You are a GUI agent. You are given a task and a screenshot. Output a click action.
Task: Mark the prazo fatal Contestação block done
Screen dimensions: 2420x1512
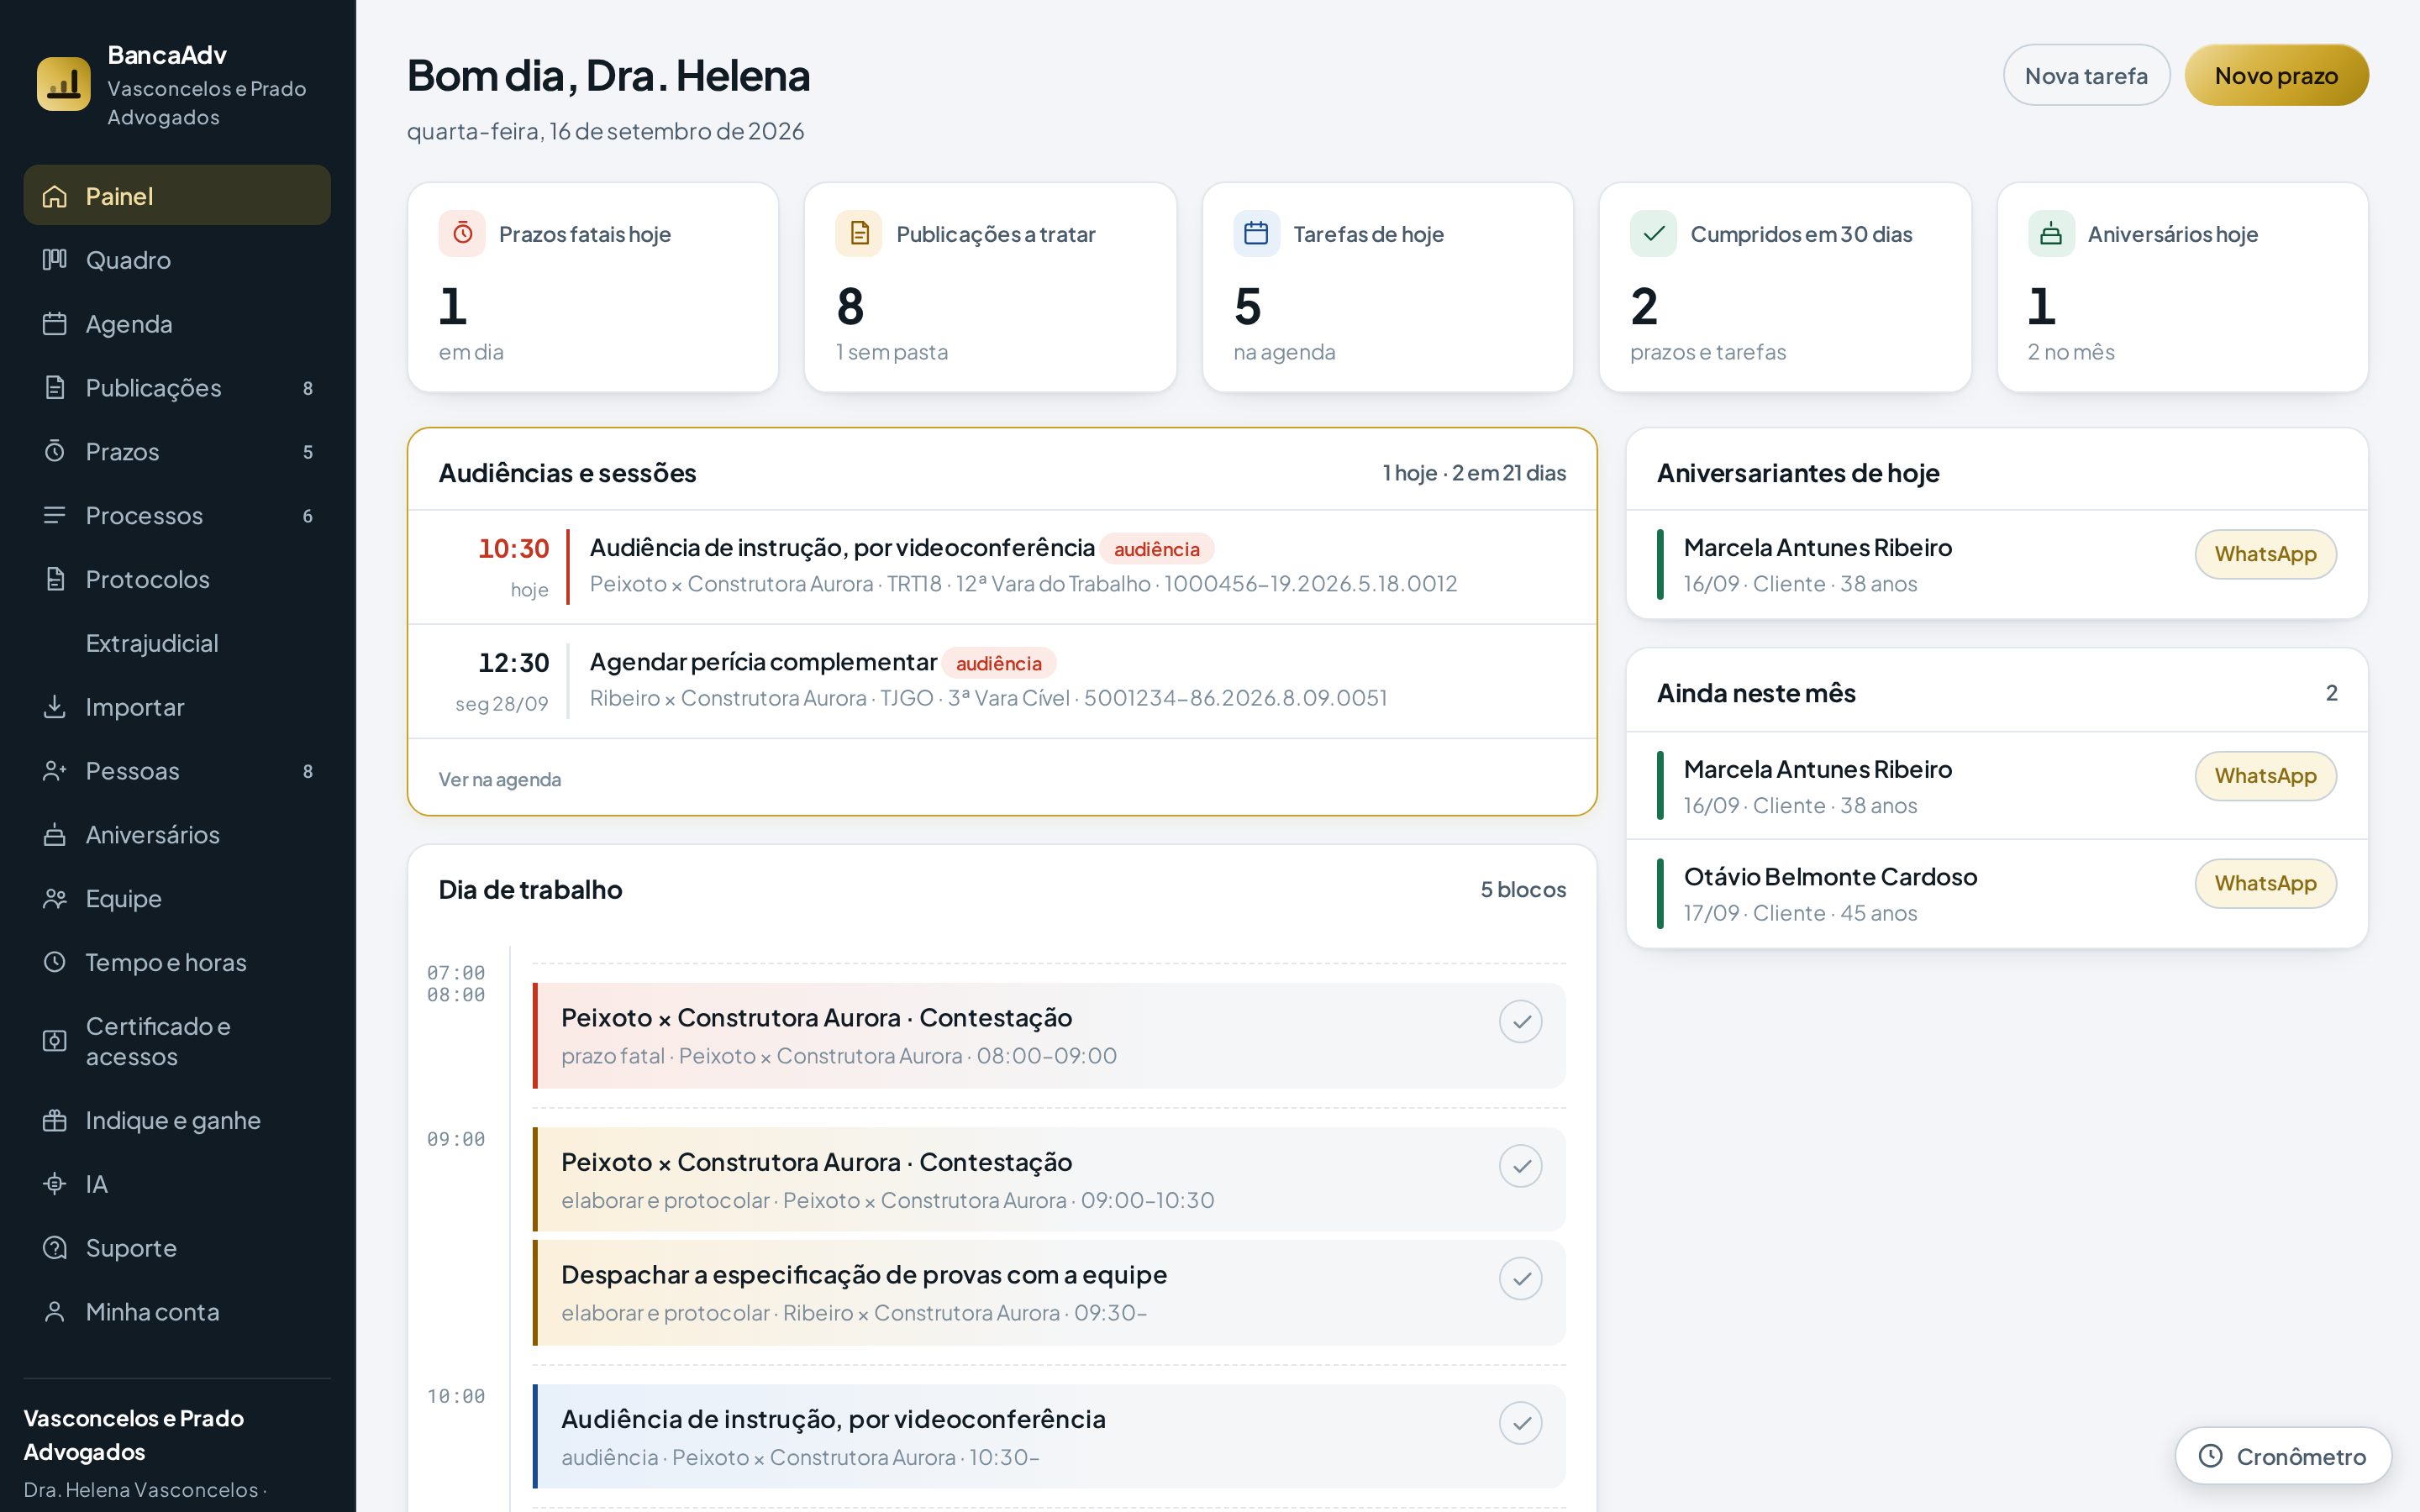tap(1520, 1022)
